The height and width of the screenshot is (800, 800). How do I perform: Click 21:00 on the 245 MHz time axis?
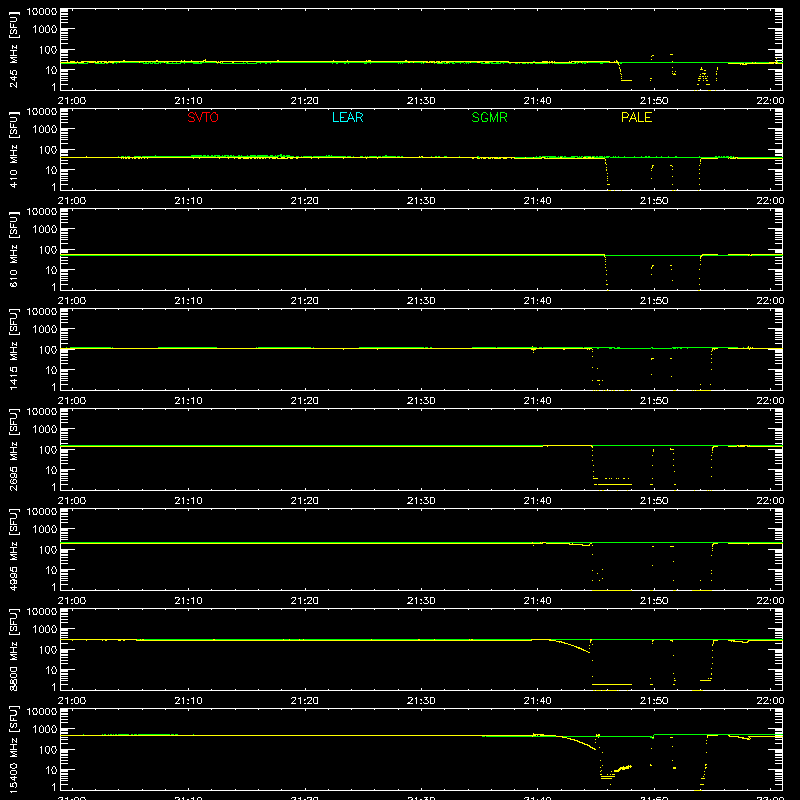72,101
